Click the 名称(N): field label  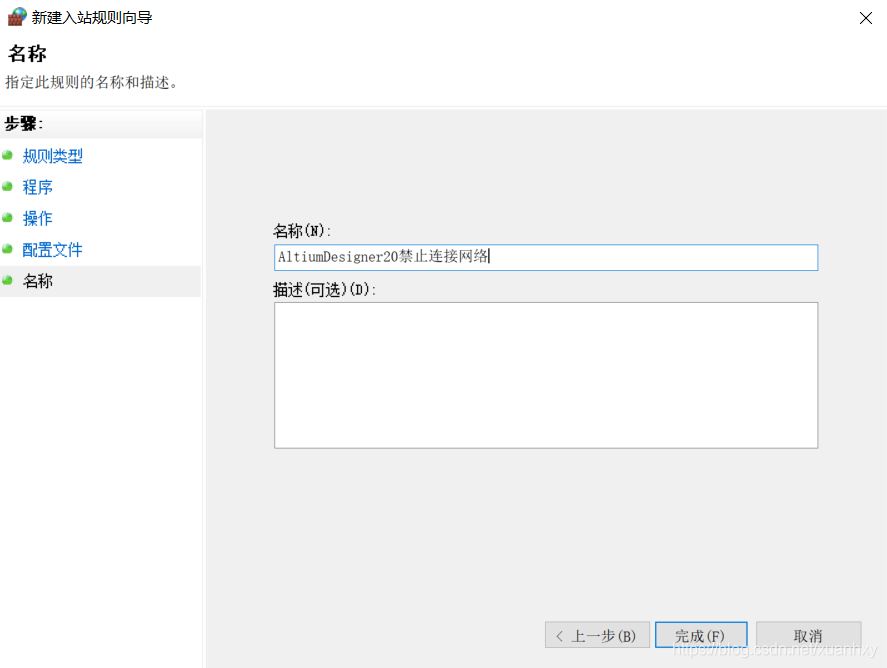[x=302, y=231]
